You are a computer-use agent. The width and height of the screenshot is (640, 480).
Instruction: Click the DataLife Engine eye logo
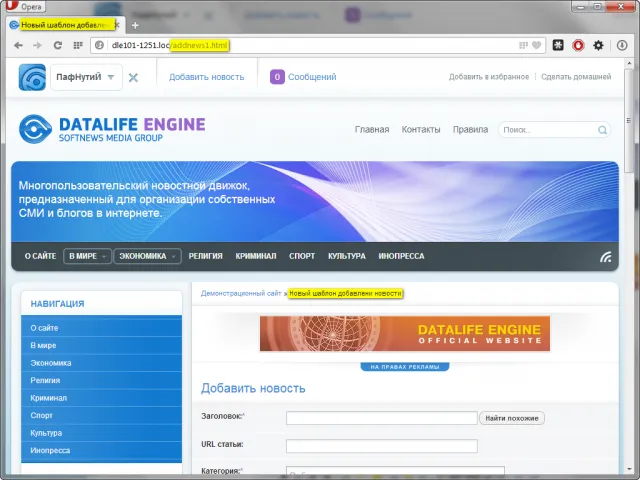pos(35,129)
